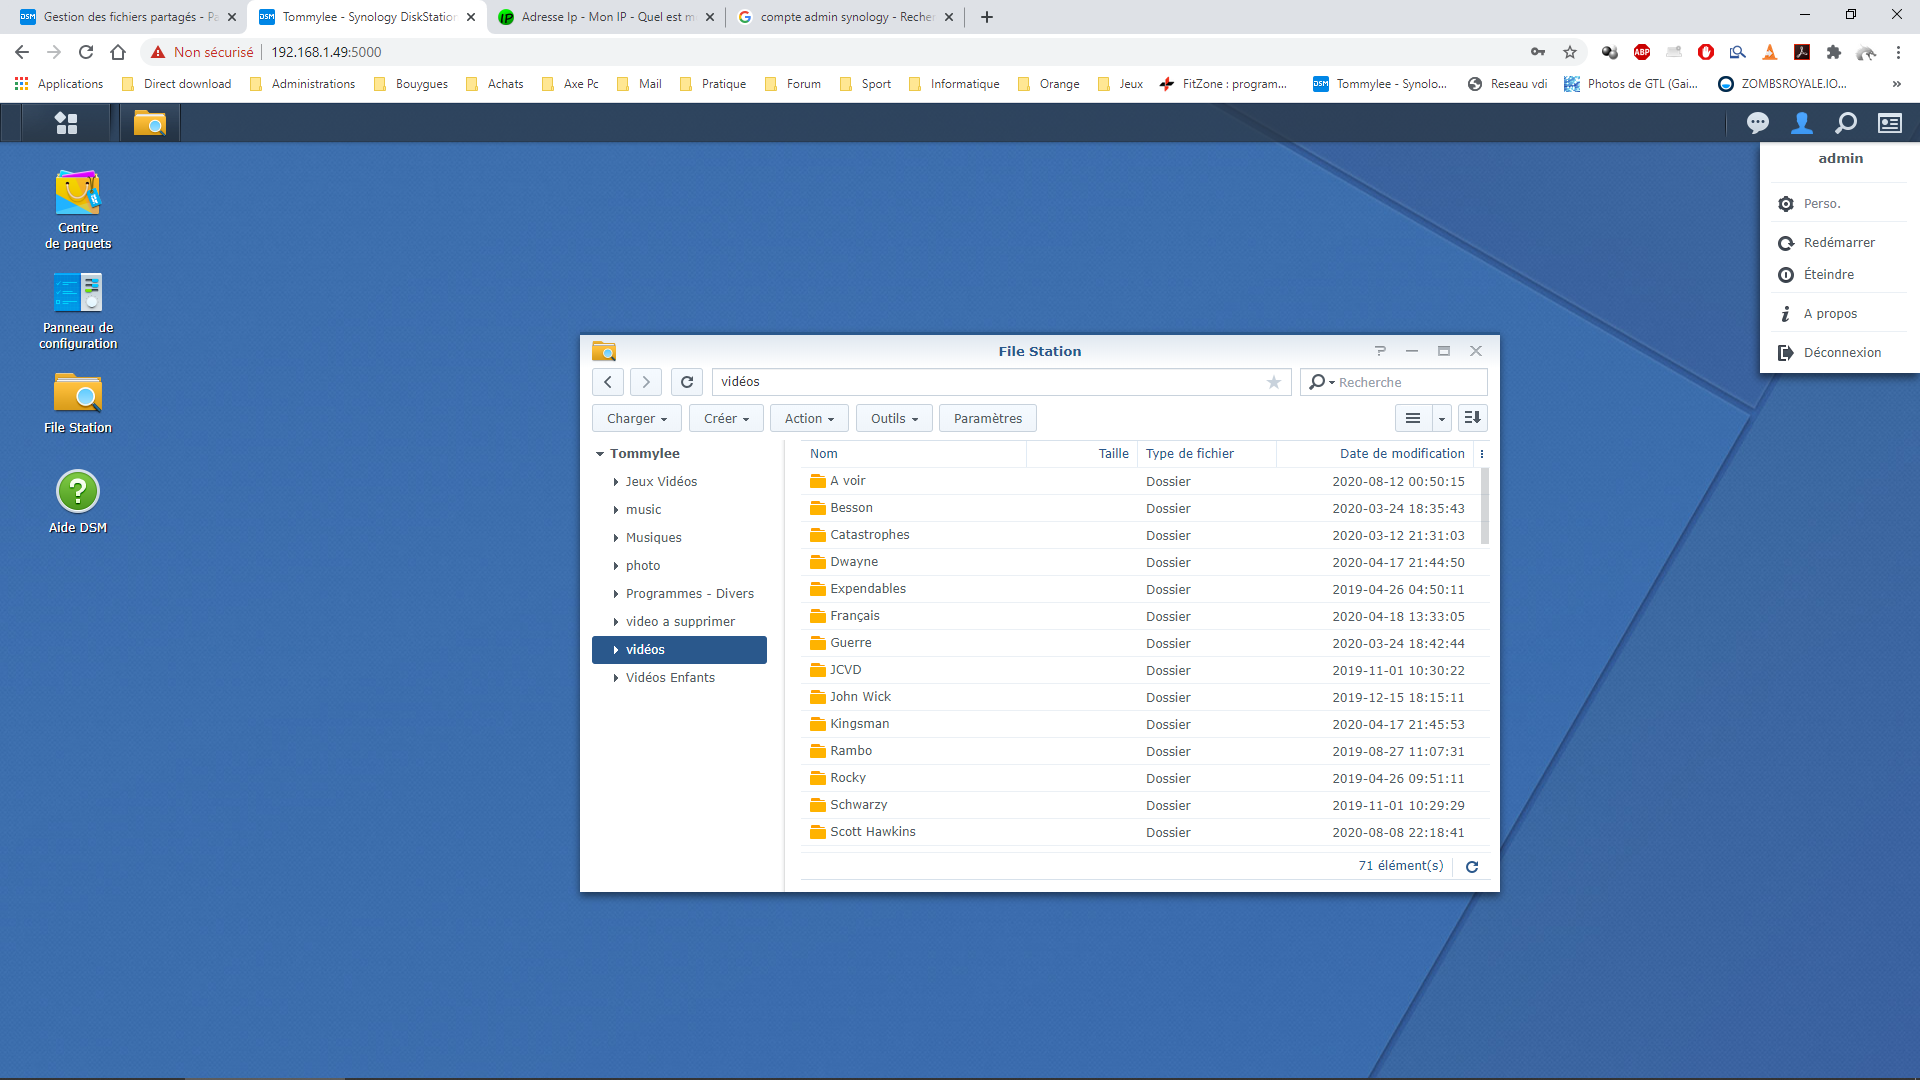
Task: Open Tommylee - Synolo... bookmark
Action: (1380, 84)
